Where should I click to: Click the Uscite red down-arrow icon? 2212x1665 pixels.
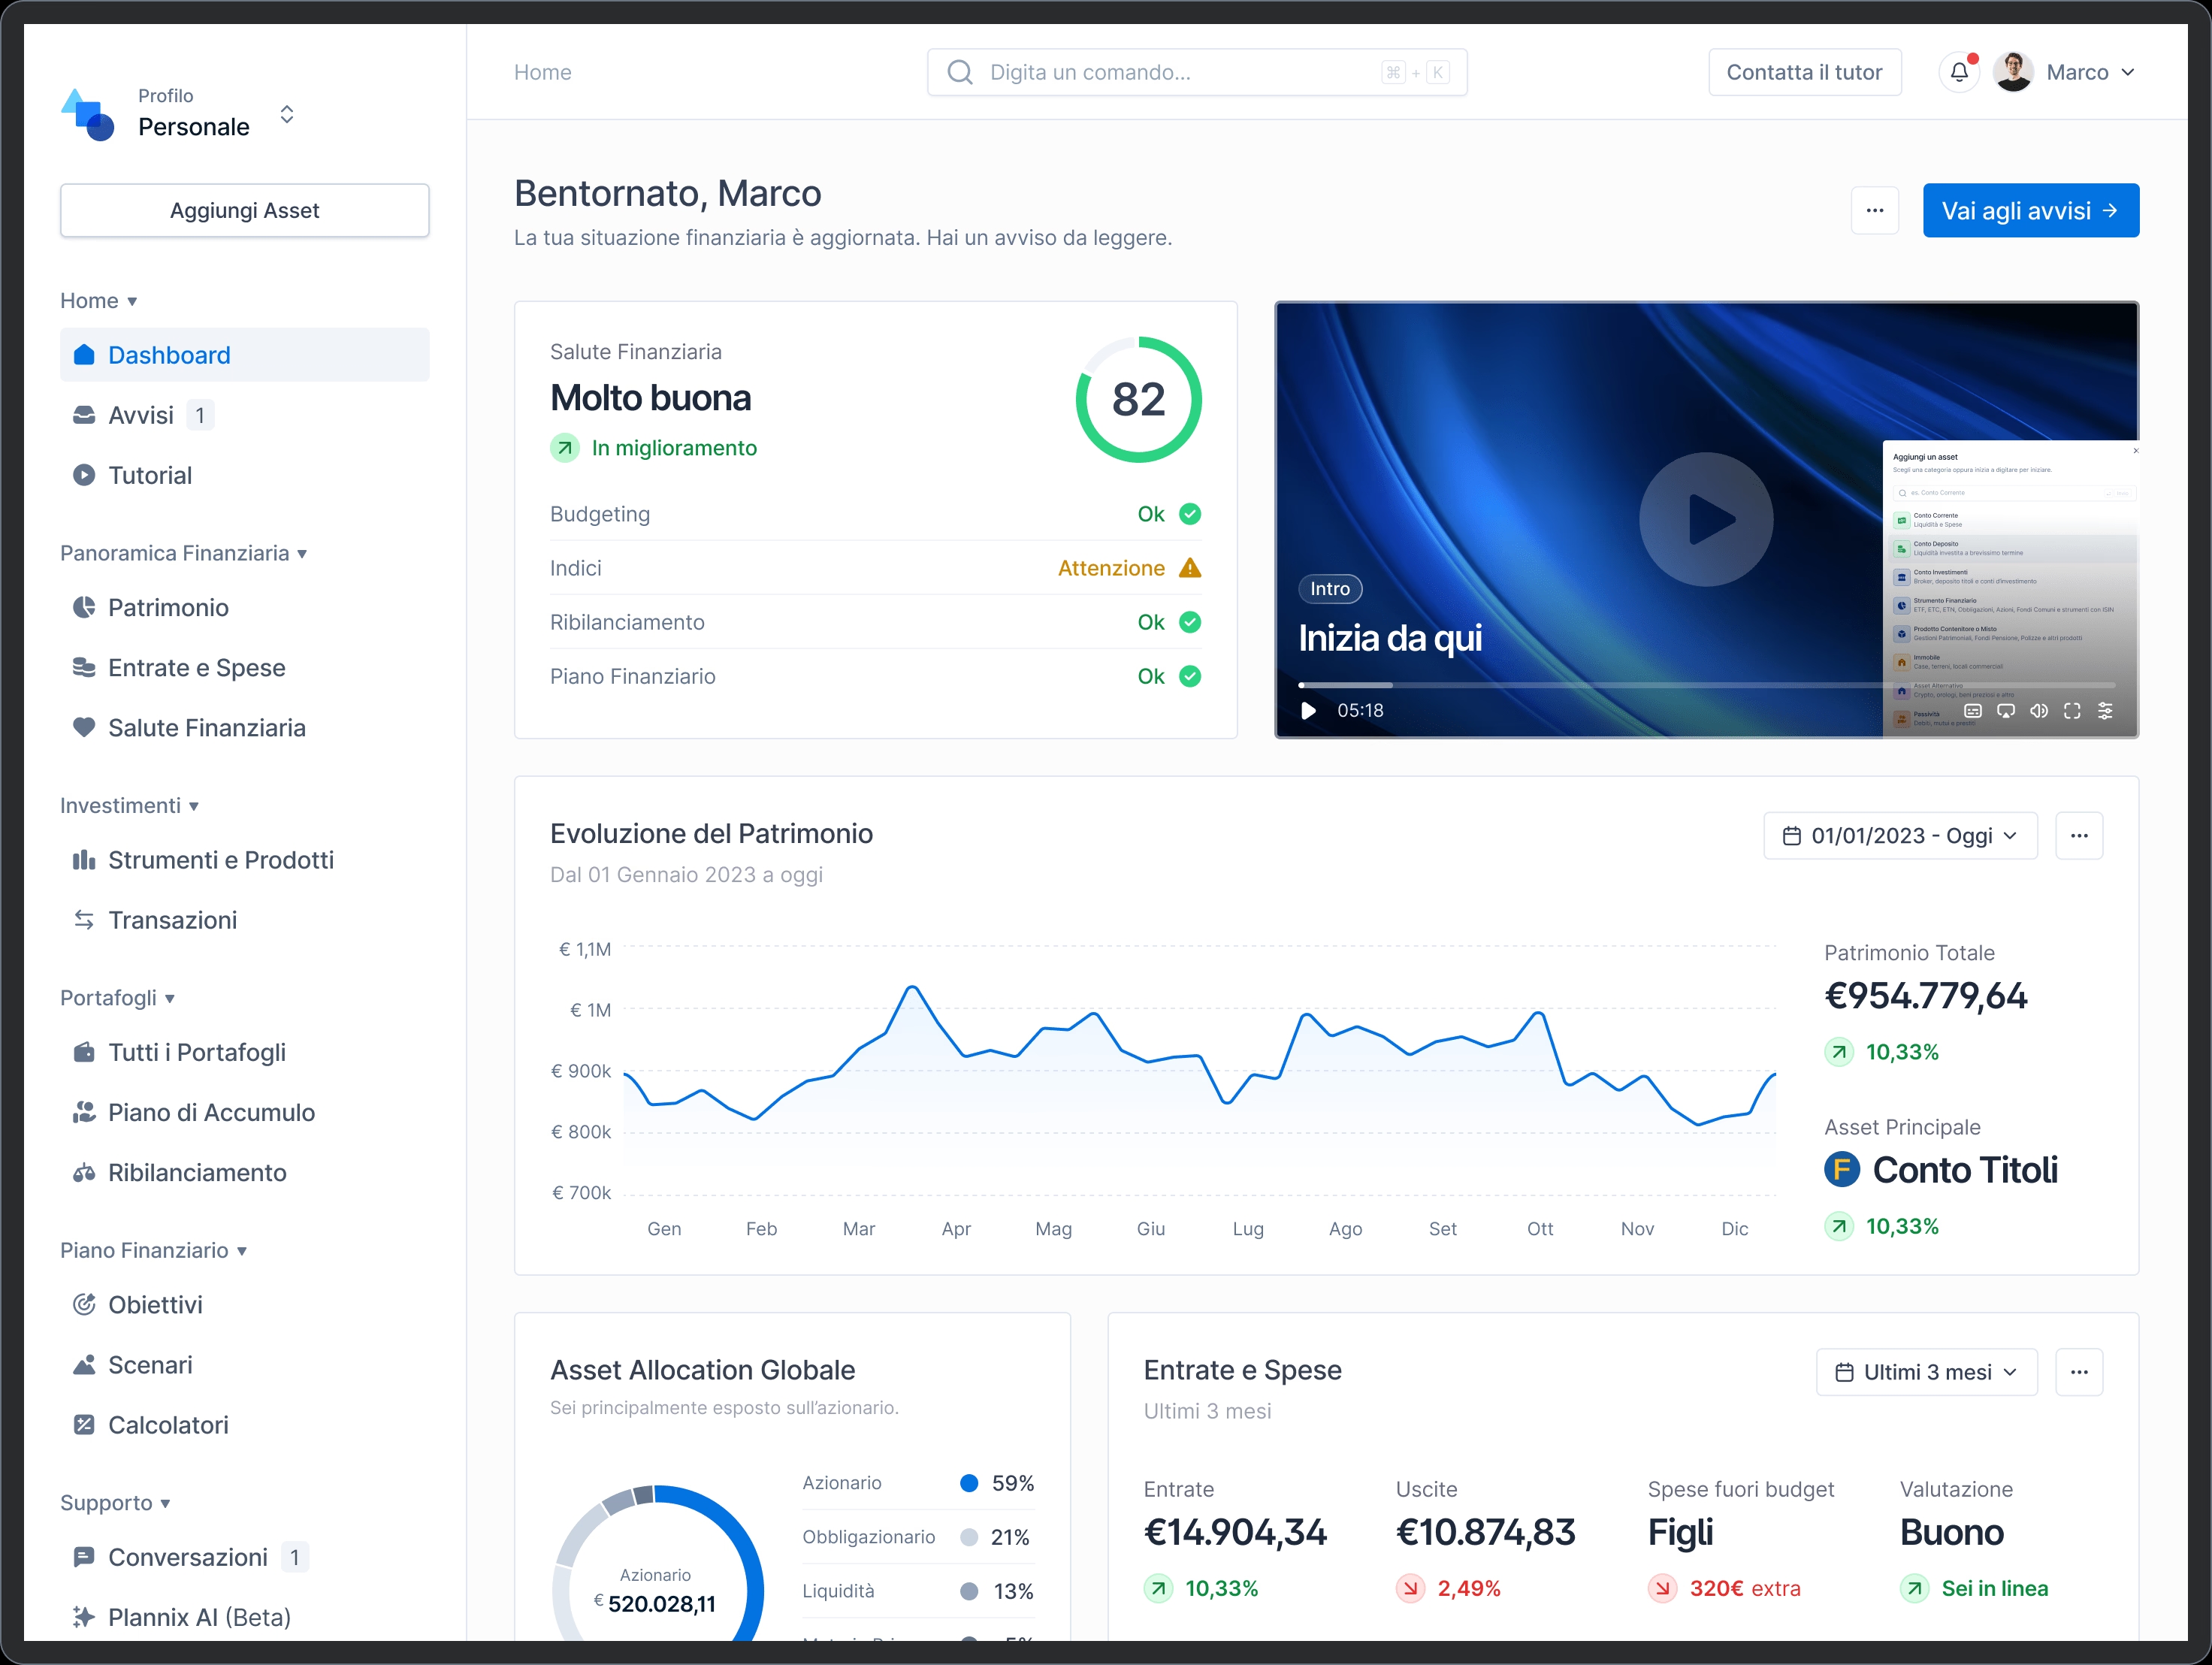point(1410,1588)
